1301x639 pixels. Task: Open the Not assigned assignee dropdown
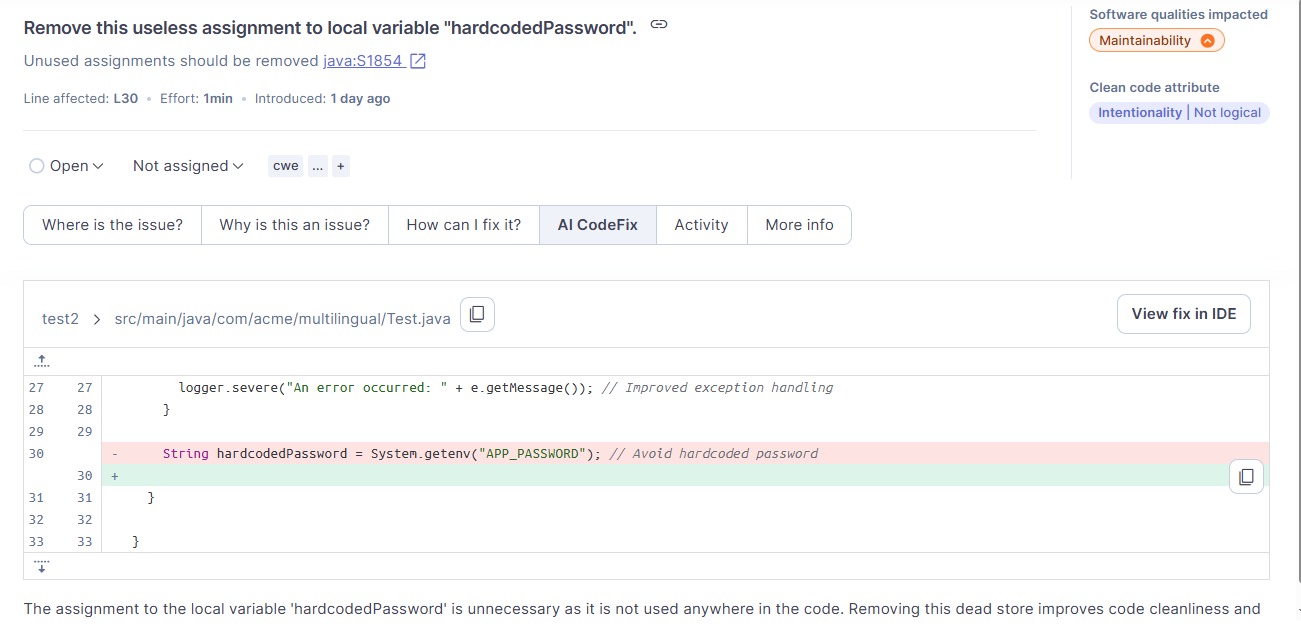[188, 166]
